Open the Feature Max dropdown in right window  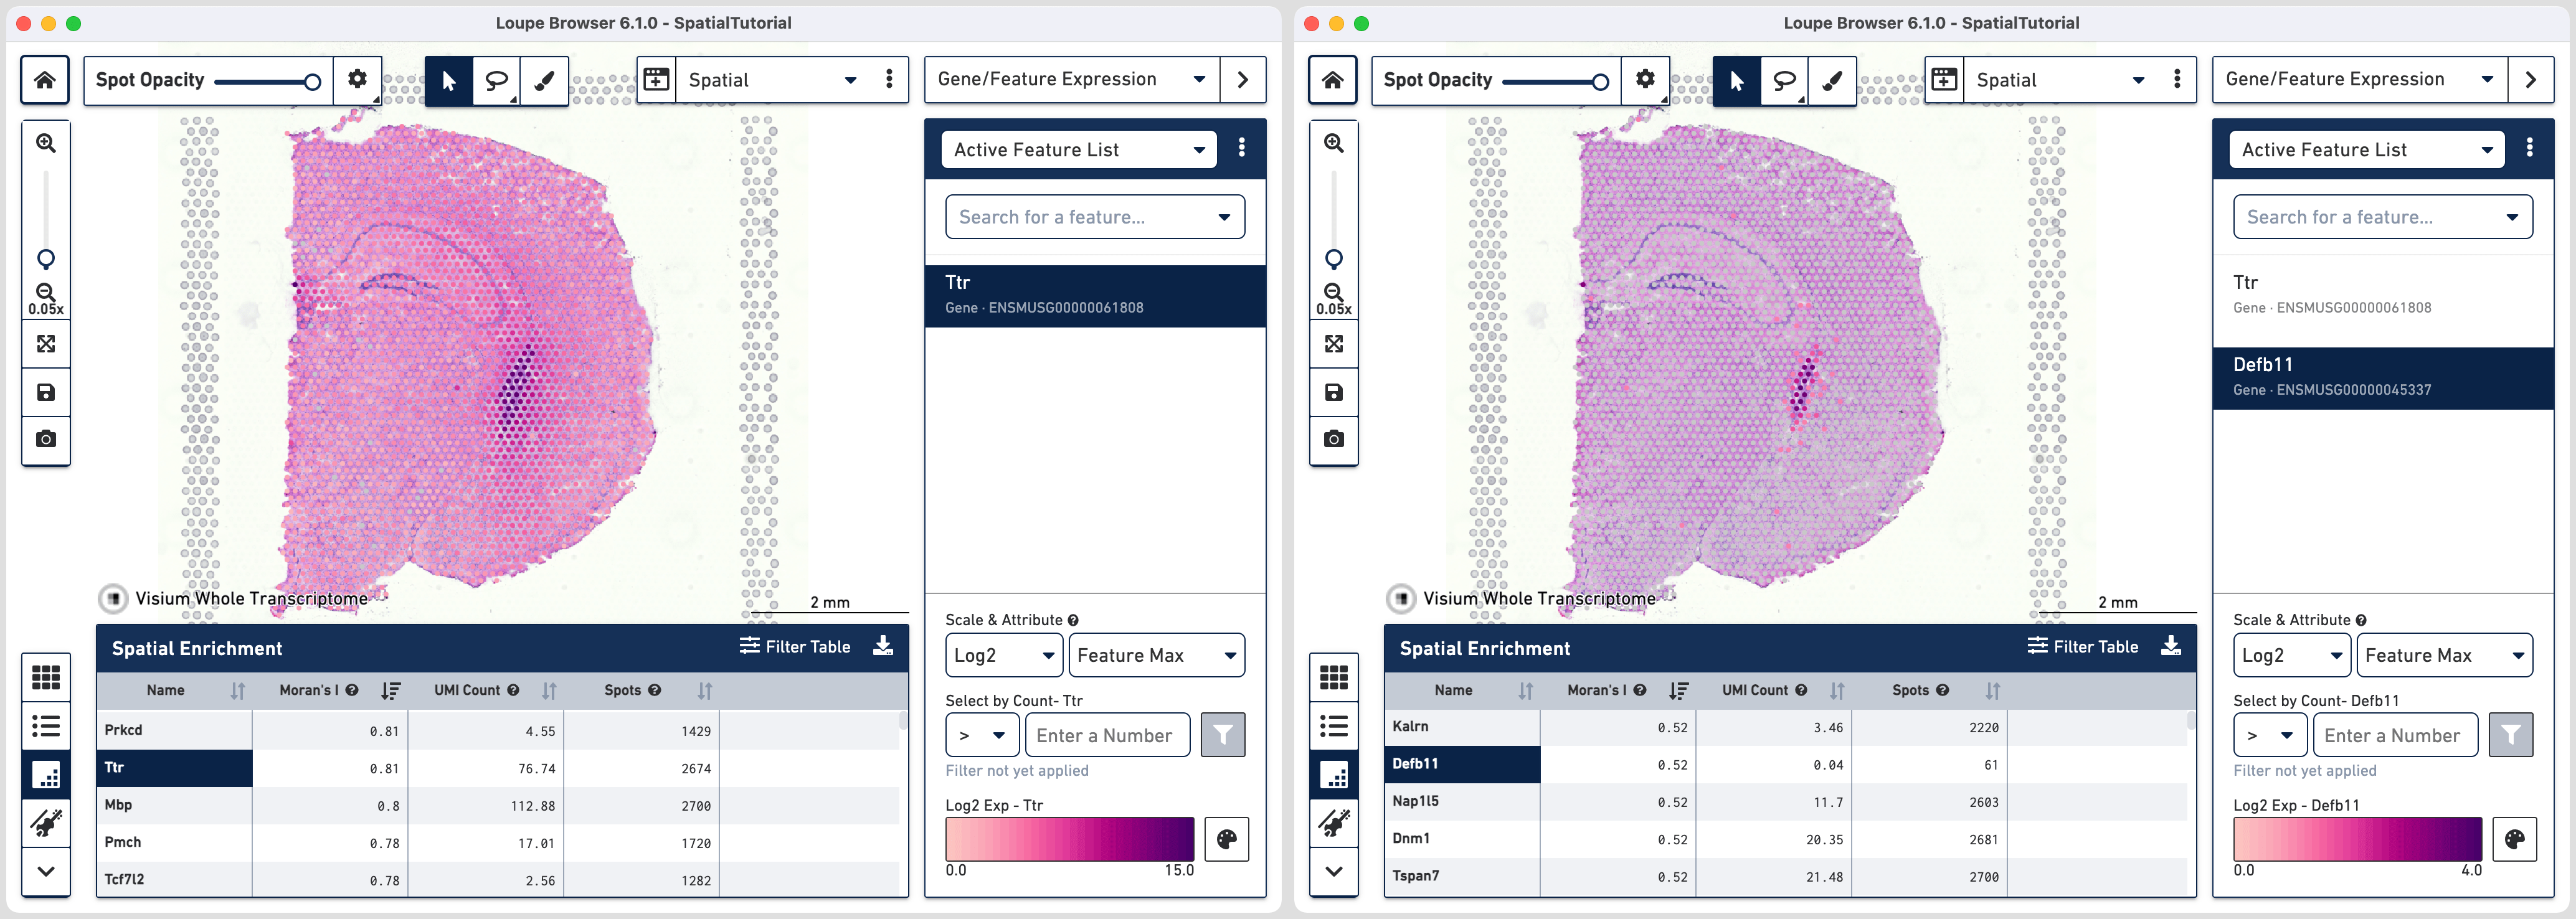pos(2444,655)
